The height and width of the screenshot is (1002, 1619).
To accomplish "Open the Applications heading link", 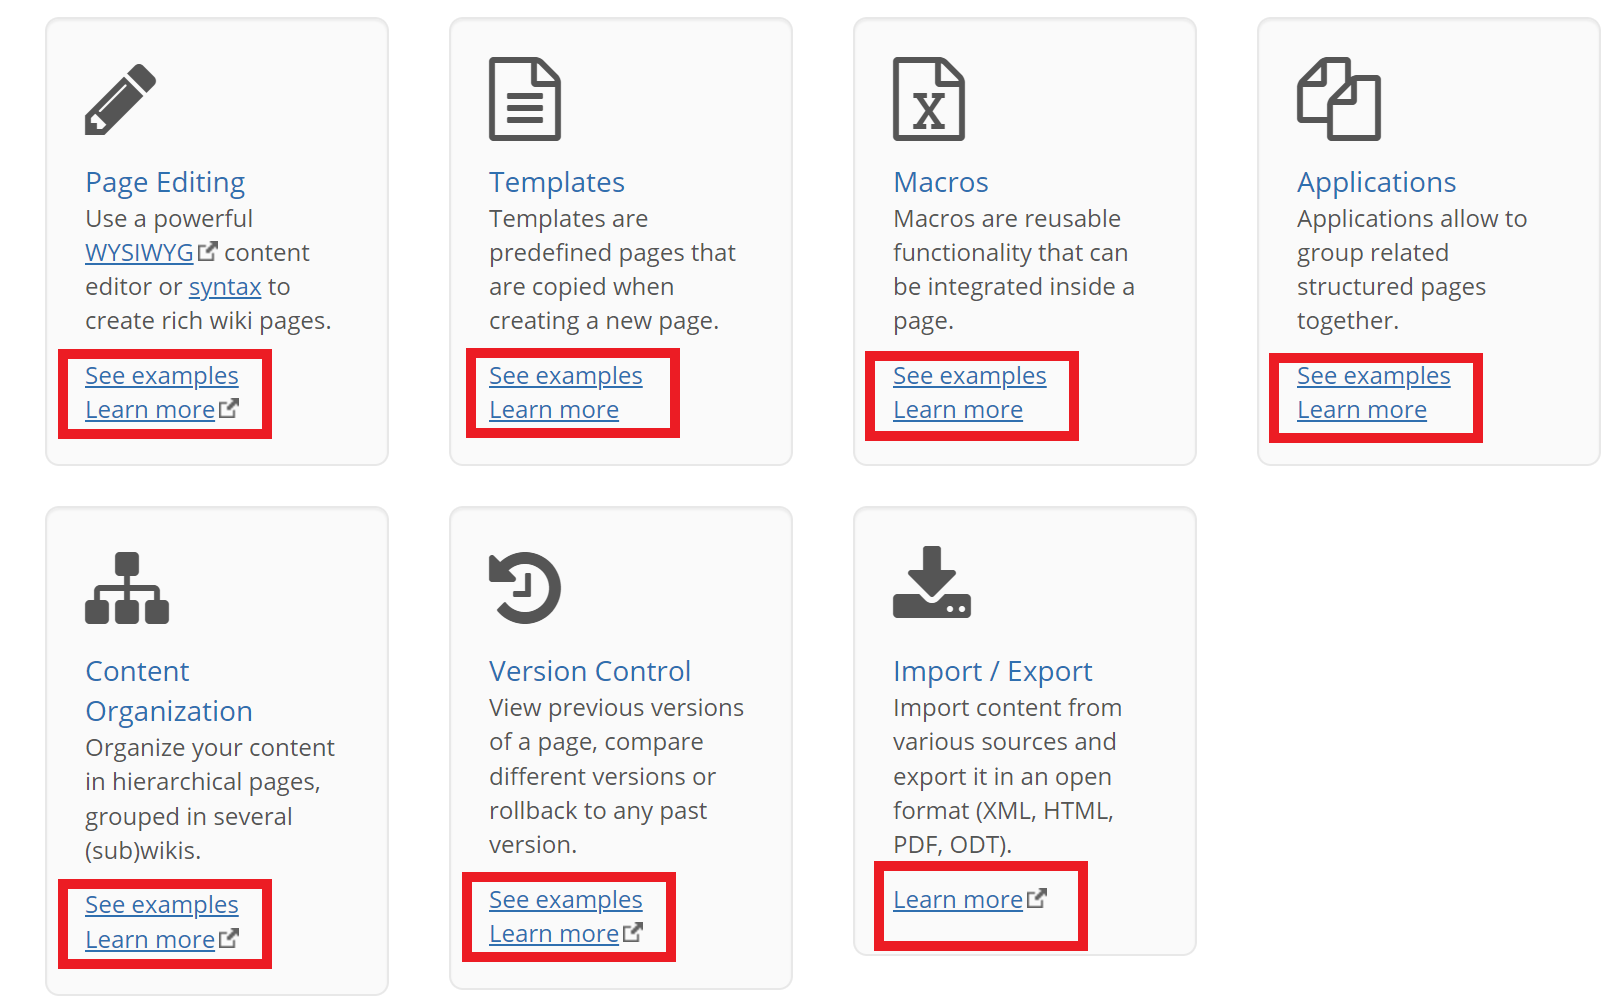I will pyautogui.click(x=1377, y=182).
